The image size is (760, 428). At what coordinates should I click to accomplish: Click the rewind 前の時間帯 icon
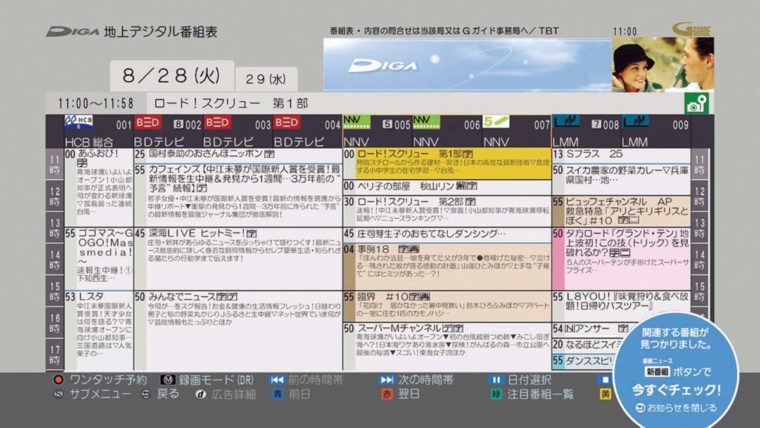tap(277, 380)
